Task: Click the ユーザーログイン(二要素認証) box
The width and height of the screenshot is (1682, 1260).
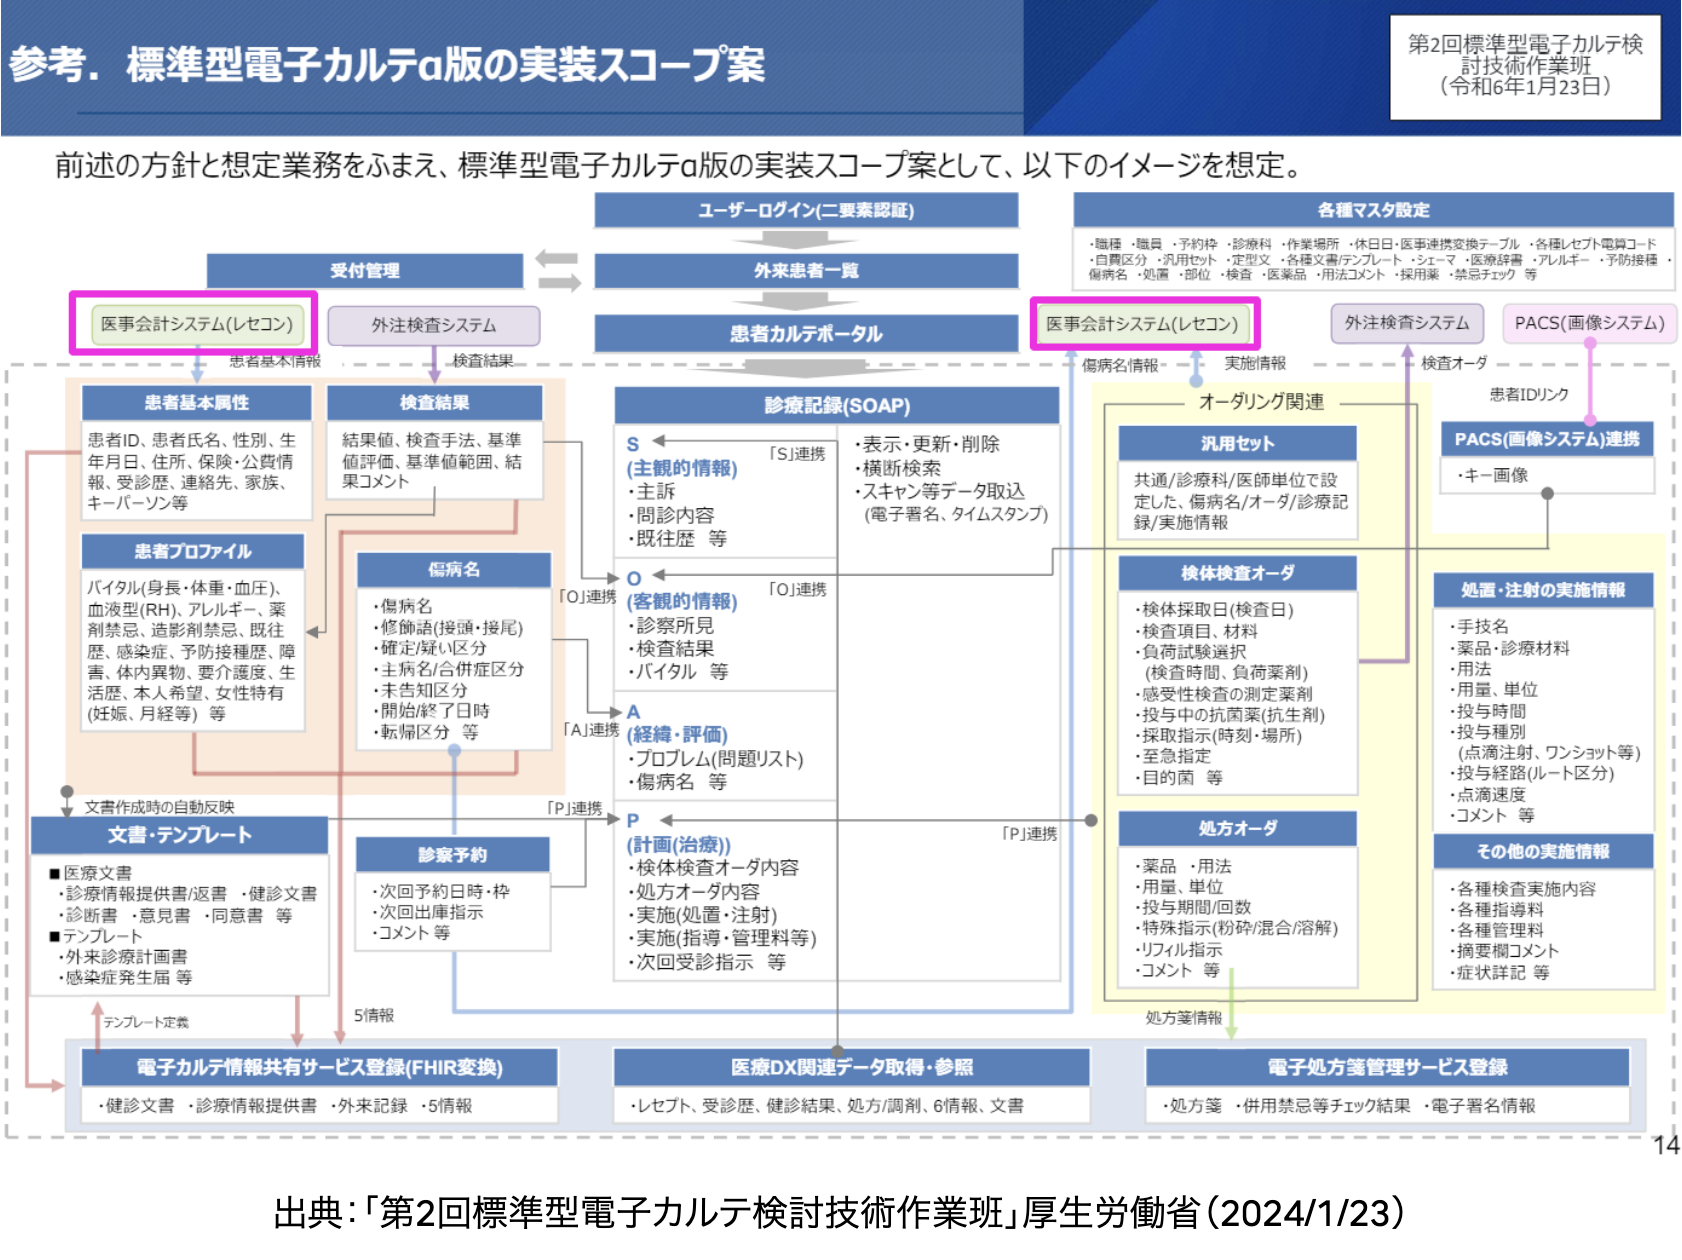Action: point(806,210)
